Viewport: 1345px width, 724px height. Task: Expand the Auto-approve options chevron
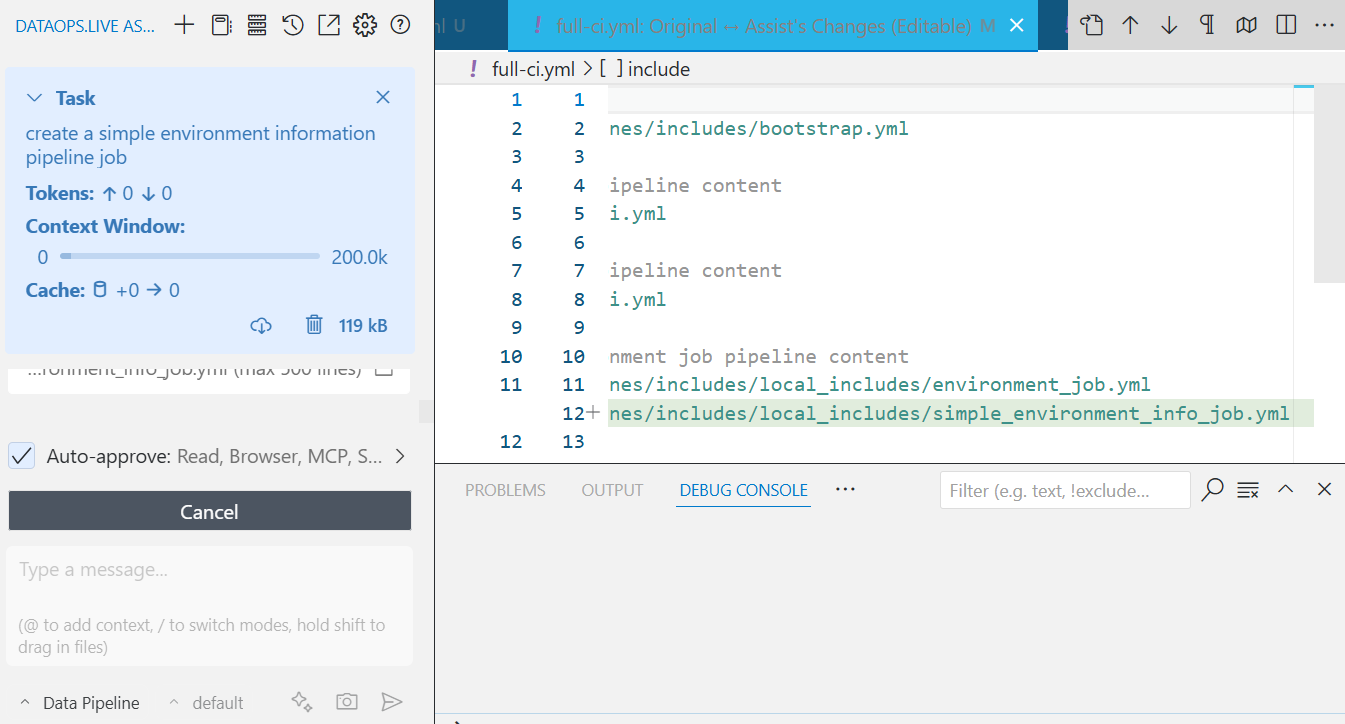coord(399,456)
